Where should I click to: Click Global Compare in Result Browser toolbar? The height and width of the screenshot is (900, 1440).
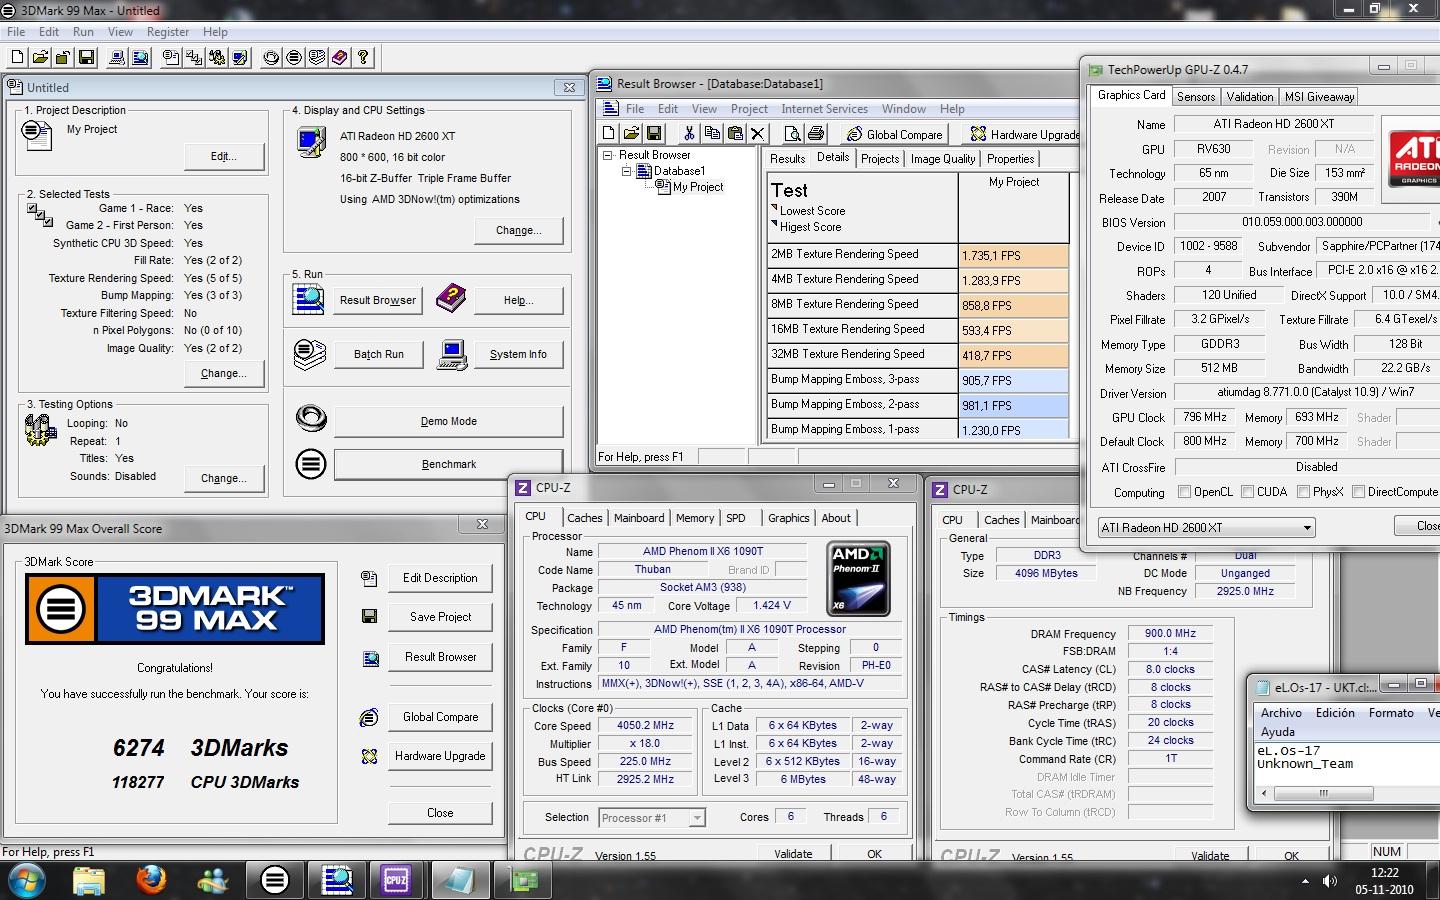coord(894,134)
